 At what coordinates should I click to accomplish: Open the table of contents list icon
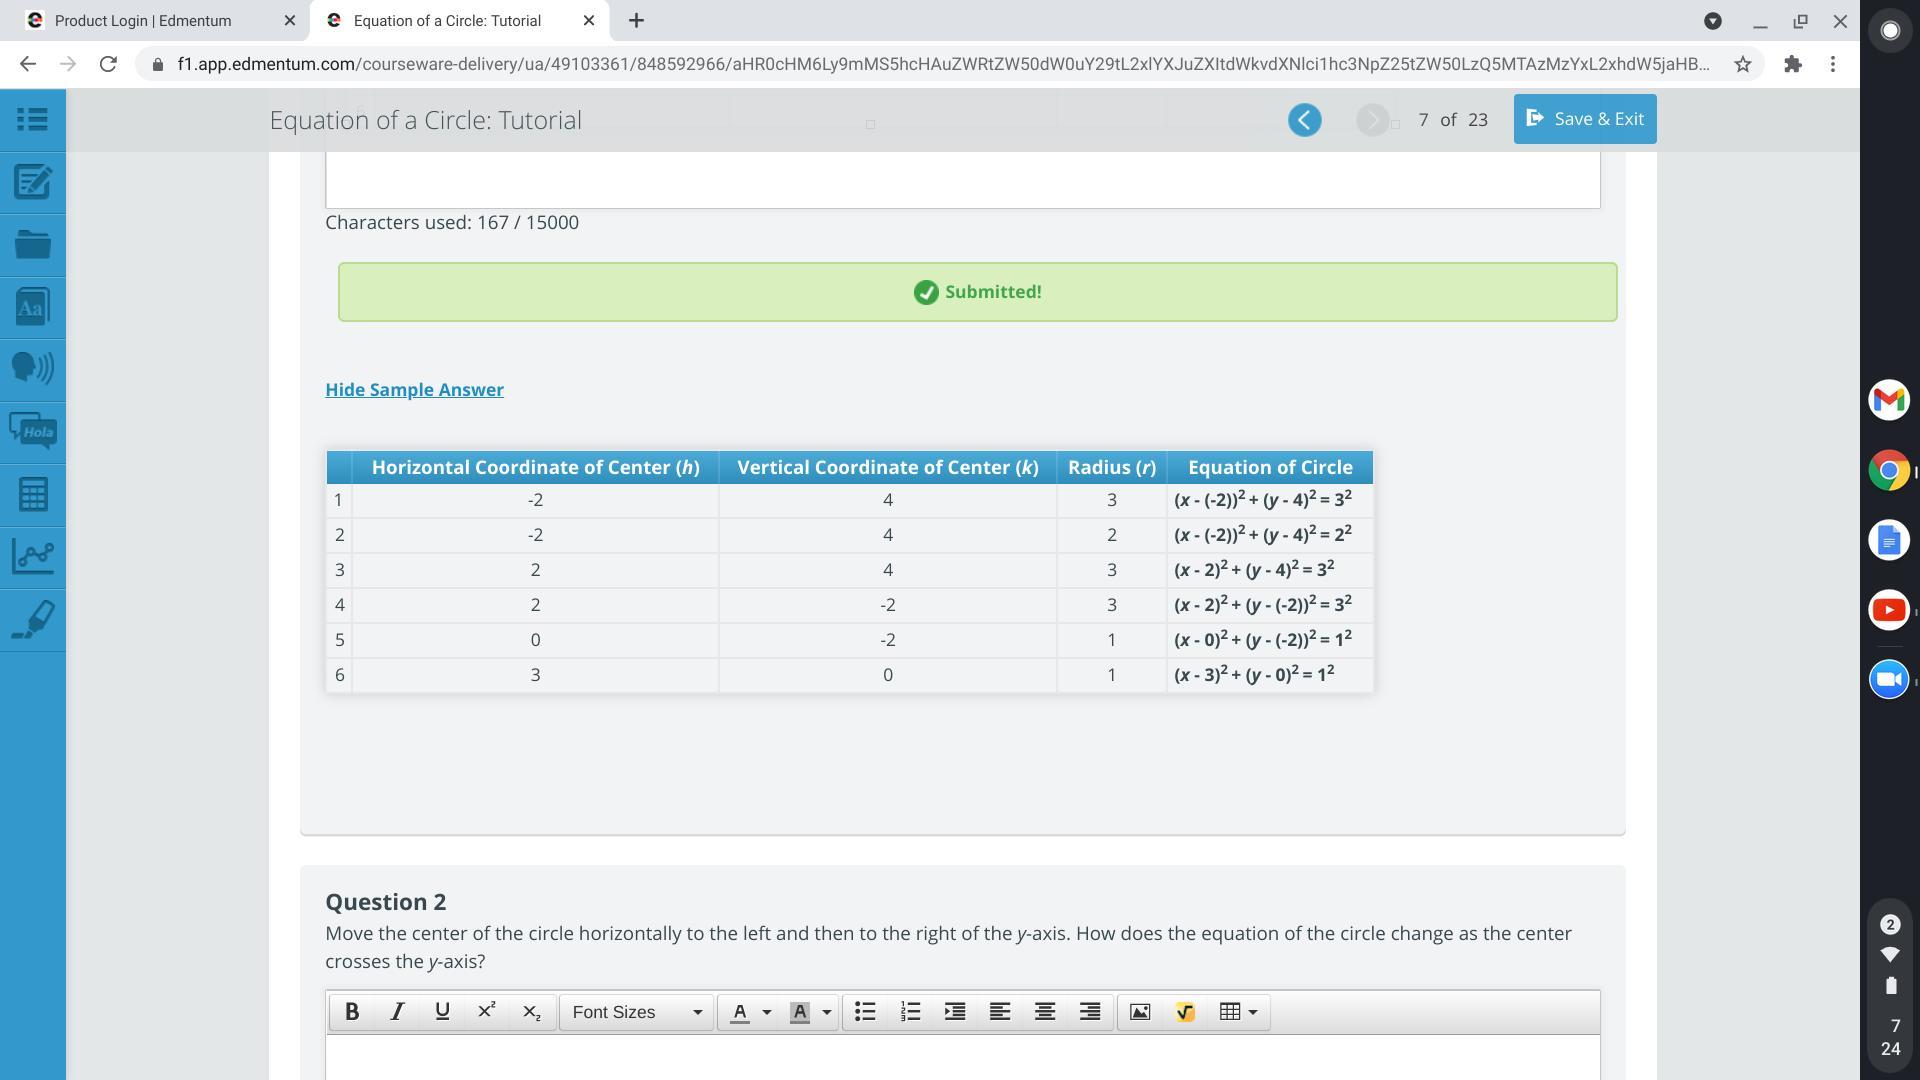point(32,120)
